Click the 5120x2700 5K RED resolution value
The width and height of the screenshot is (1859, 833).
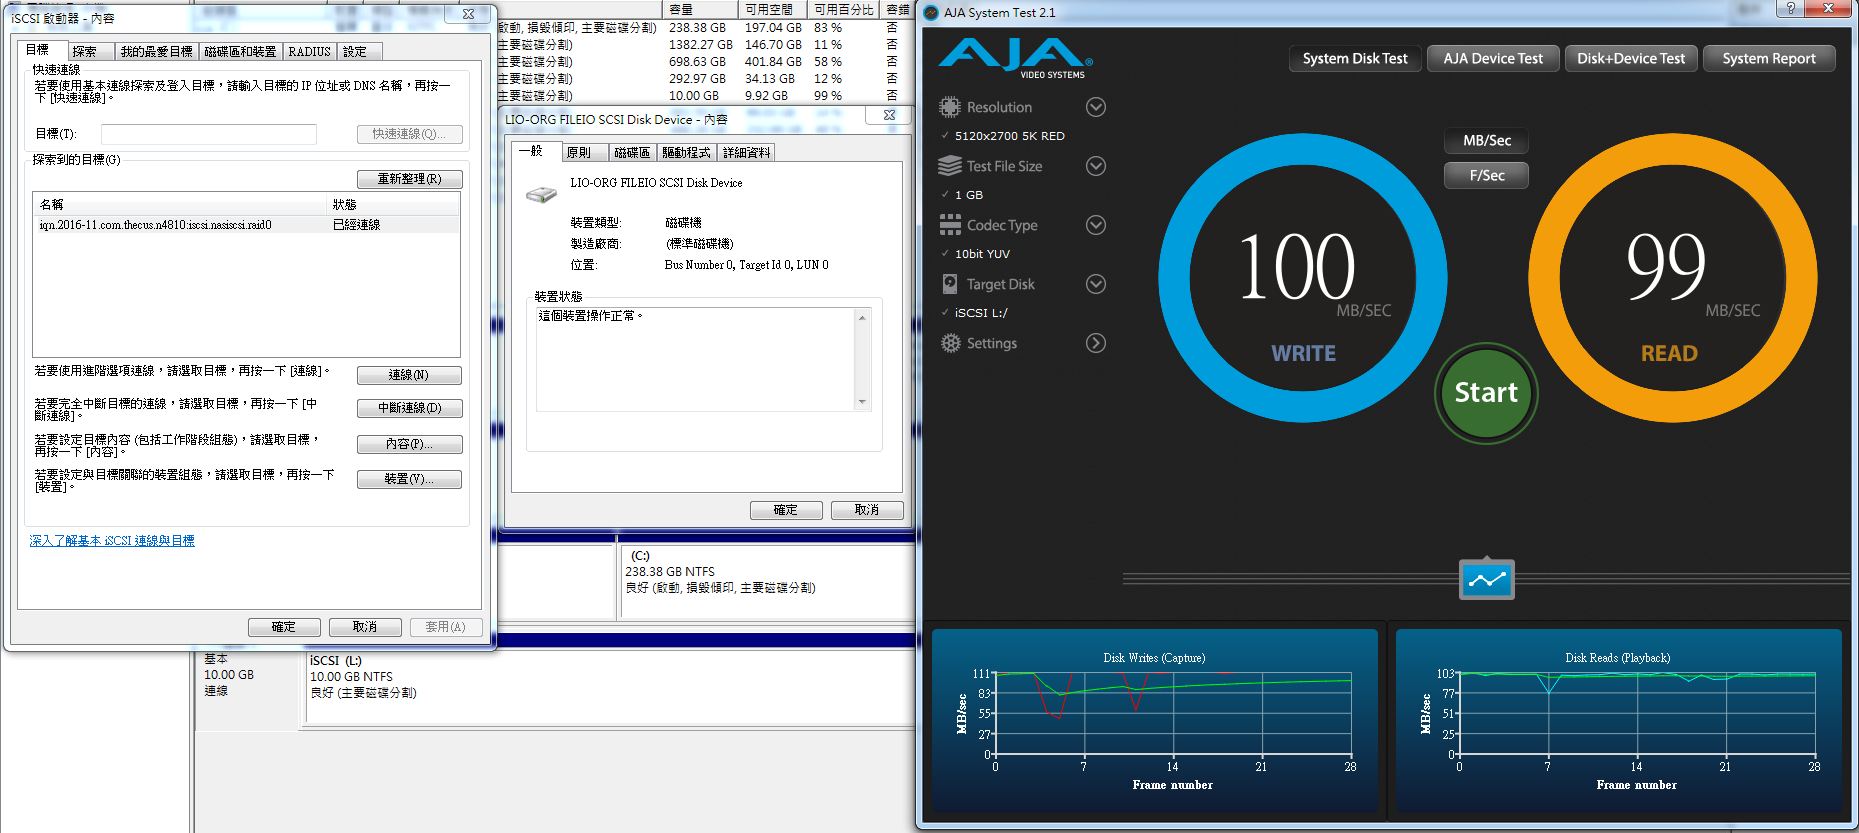click(x=1010, y=136)
